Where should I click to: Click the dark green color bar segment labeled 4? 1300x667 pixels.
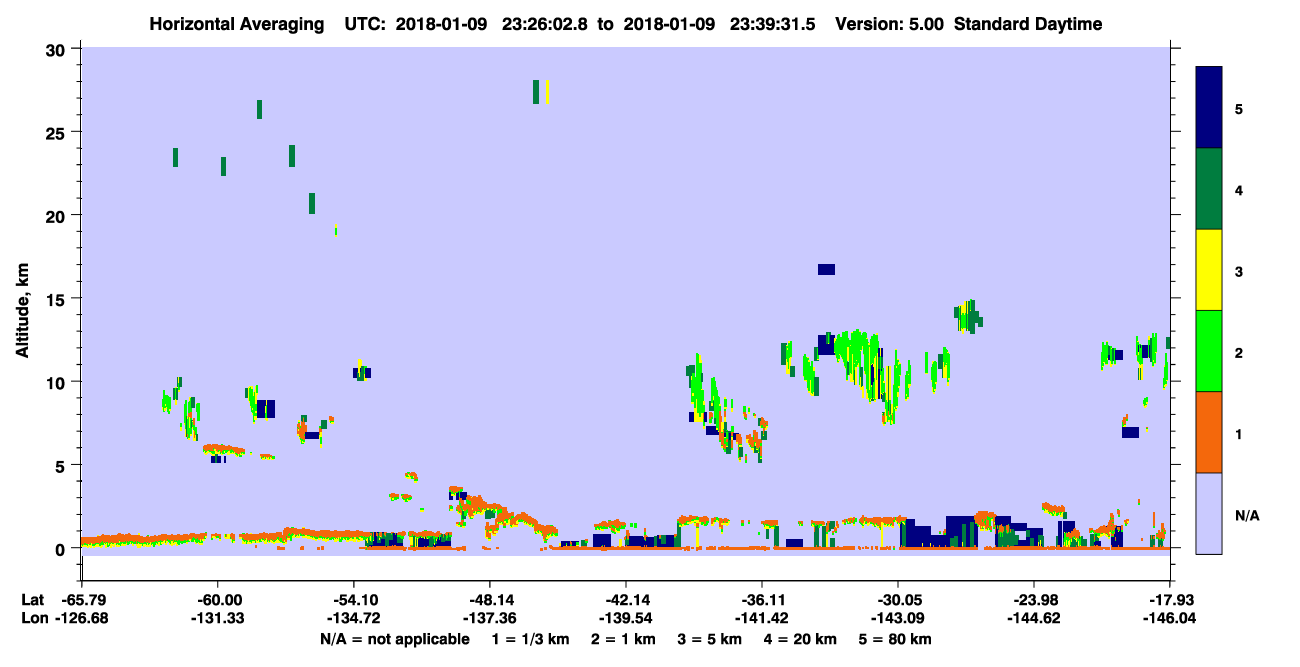(1209, 189)
